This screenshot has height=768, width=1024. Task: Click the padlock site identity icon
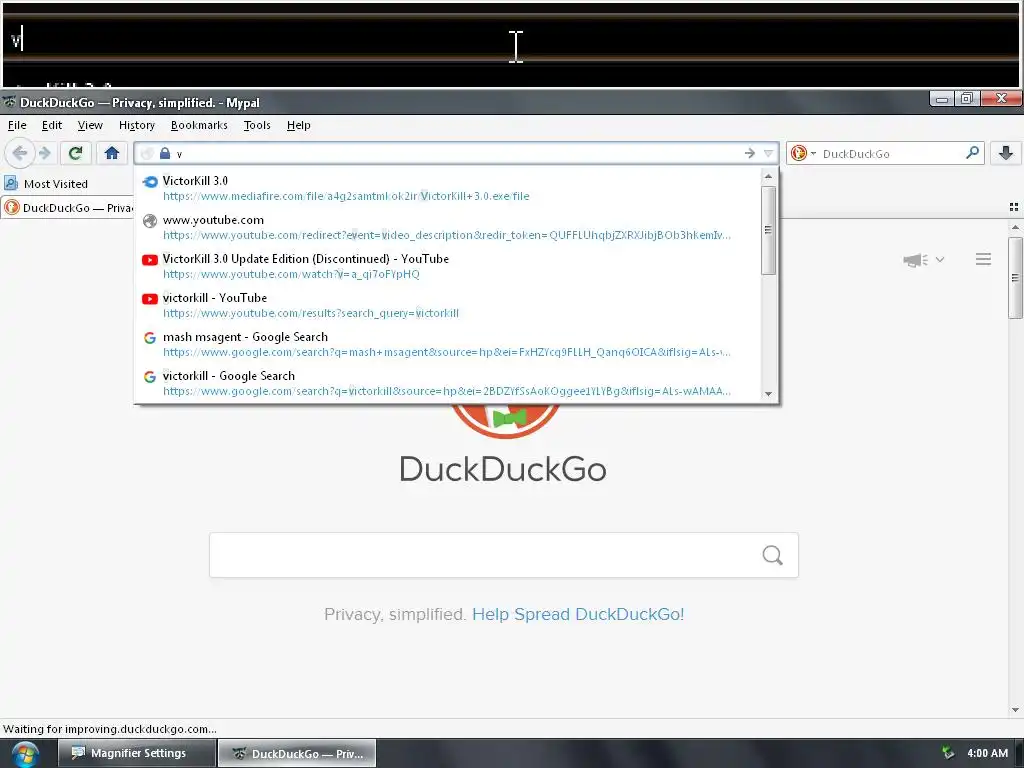click(165, 153)
